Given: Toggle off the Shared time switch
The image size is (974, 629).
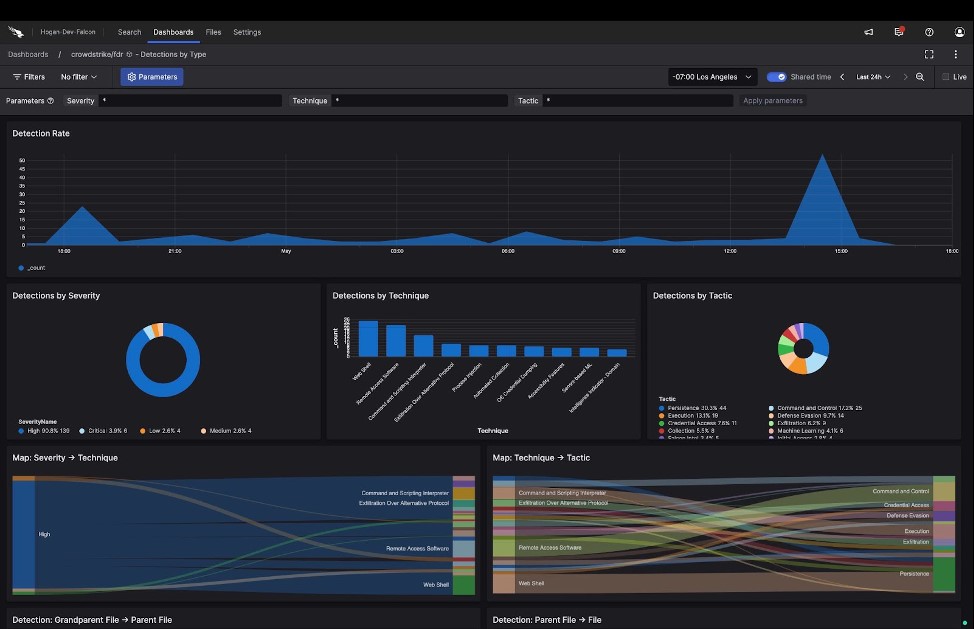Looking at the screenshot, I should coord(775,76).
